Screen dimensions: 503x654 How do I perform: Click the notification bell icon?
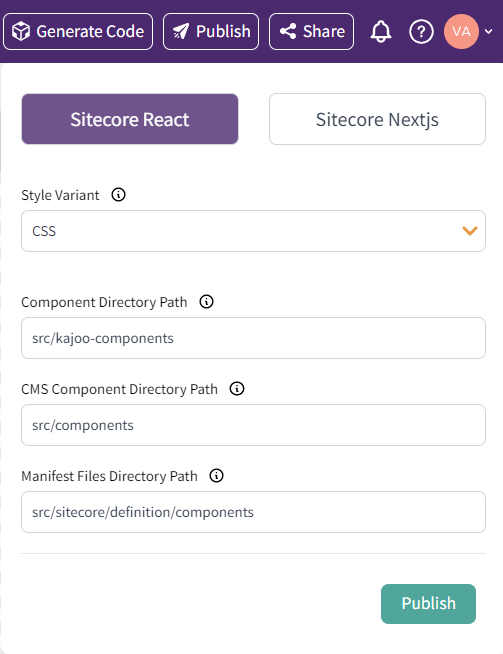[x=380, y=32]
